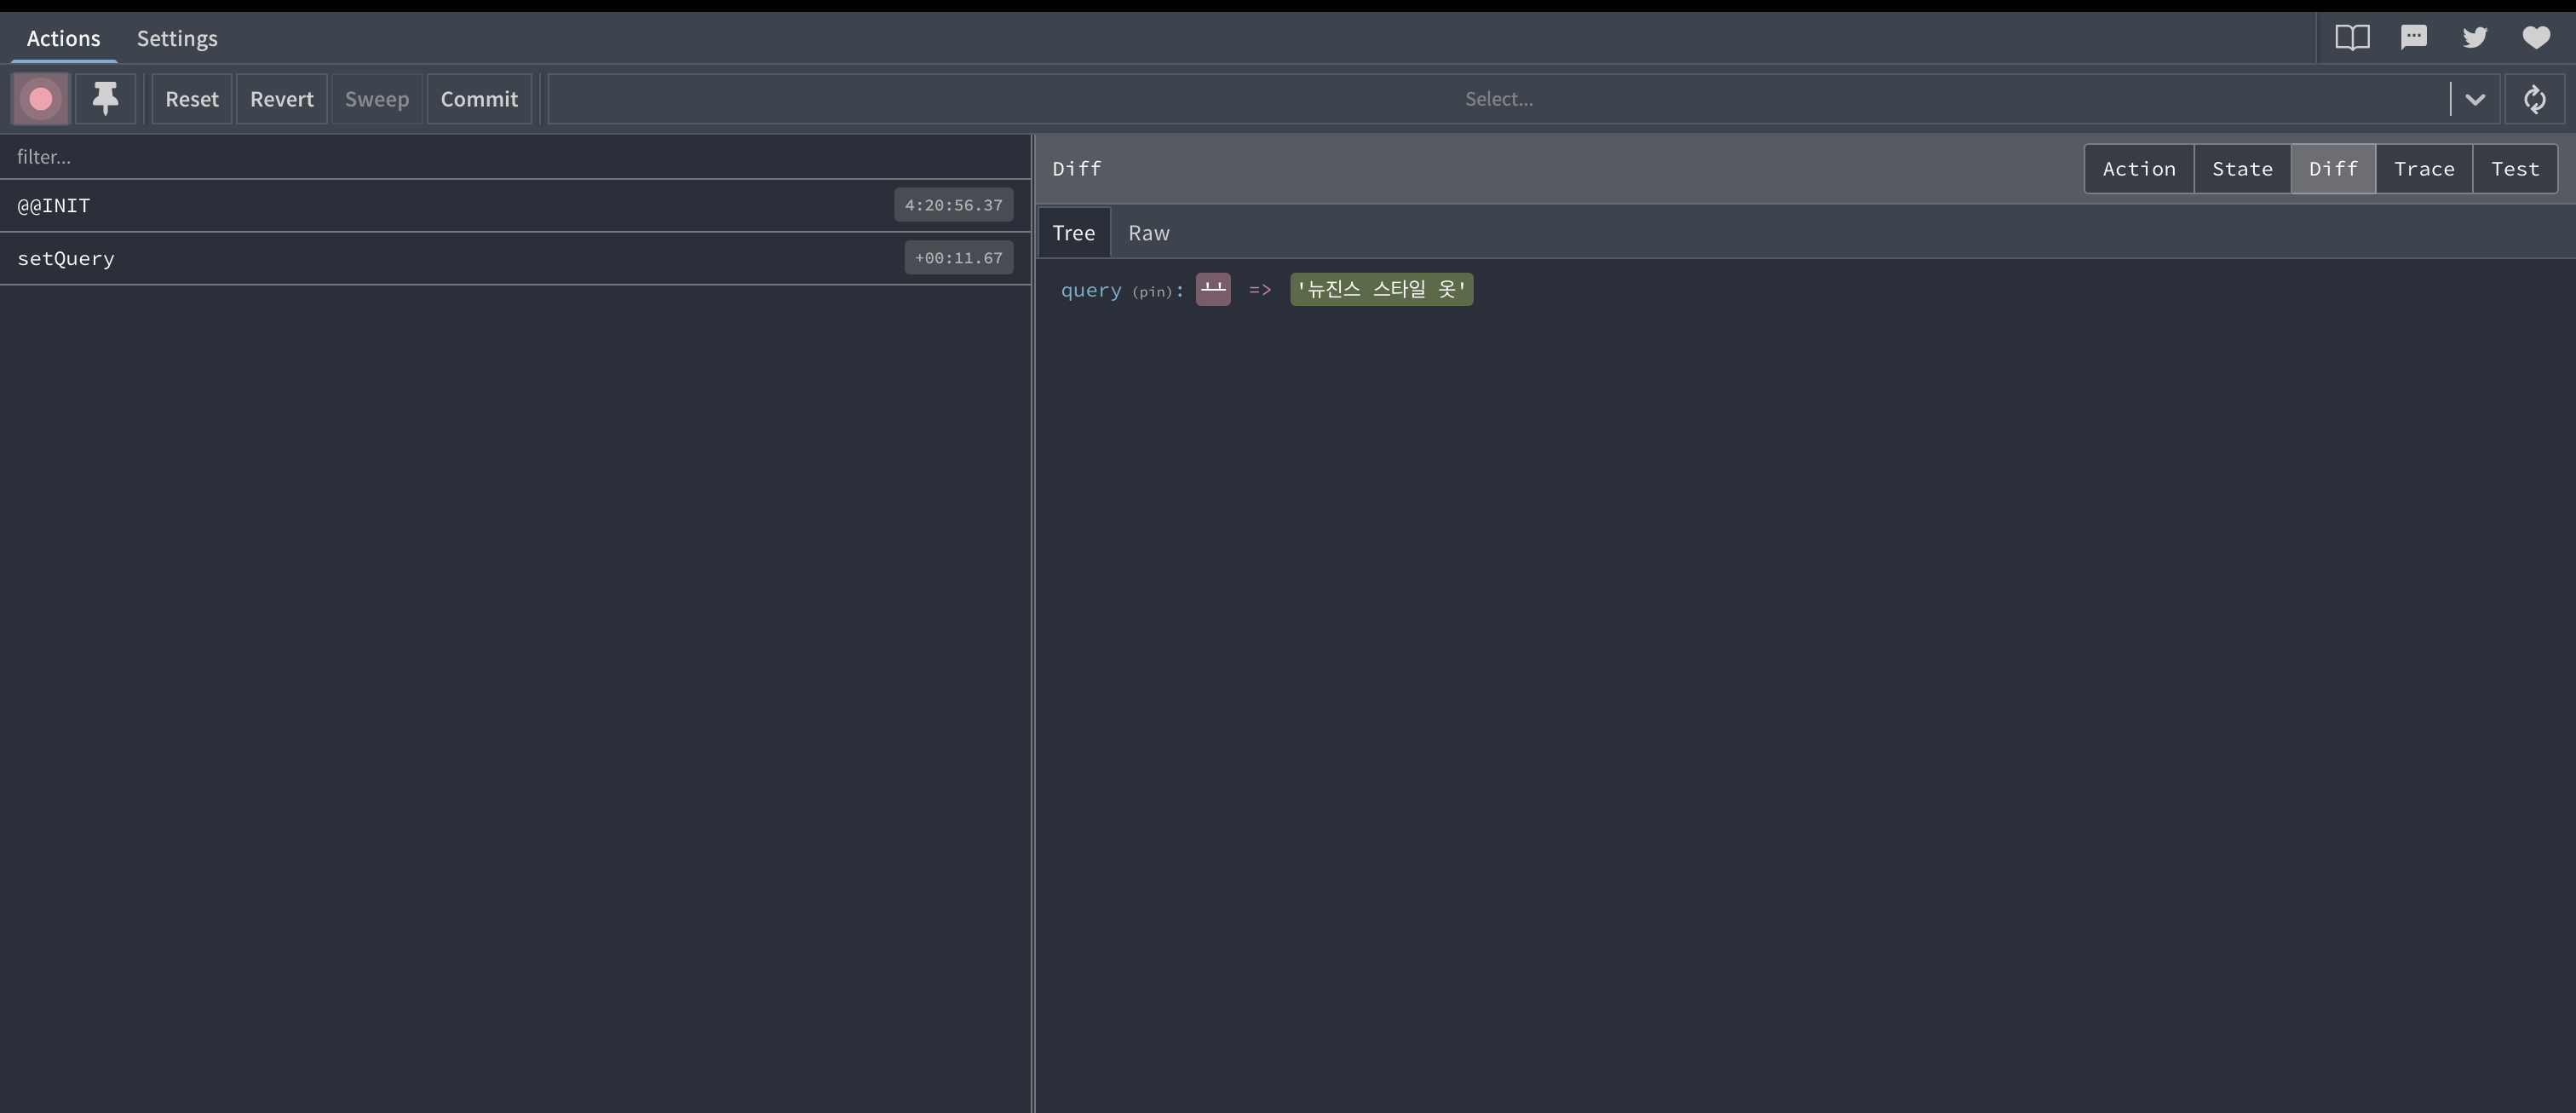Expand the Select dropdown chevron
Image resolution: width=2576 pixels, height=1113 pixels.
[2475, 99]
